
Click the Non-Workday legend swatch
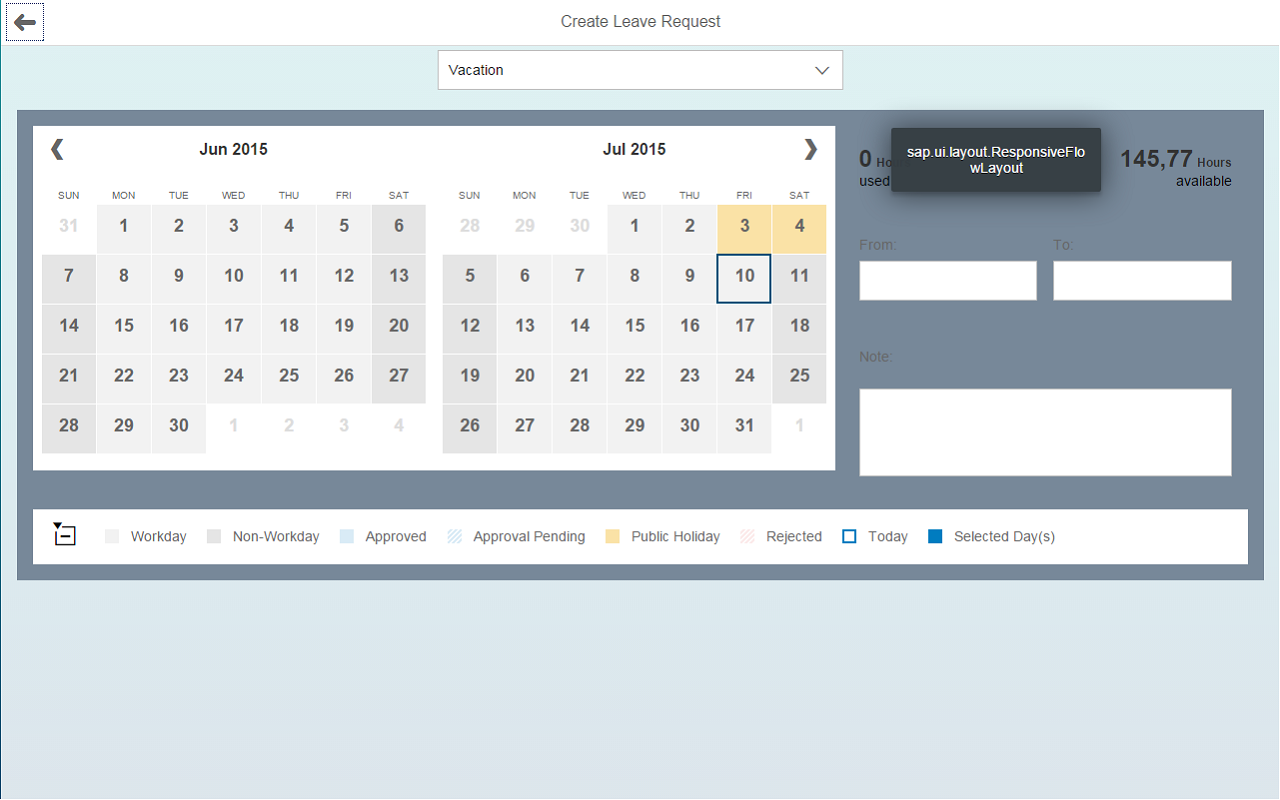214,537
